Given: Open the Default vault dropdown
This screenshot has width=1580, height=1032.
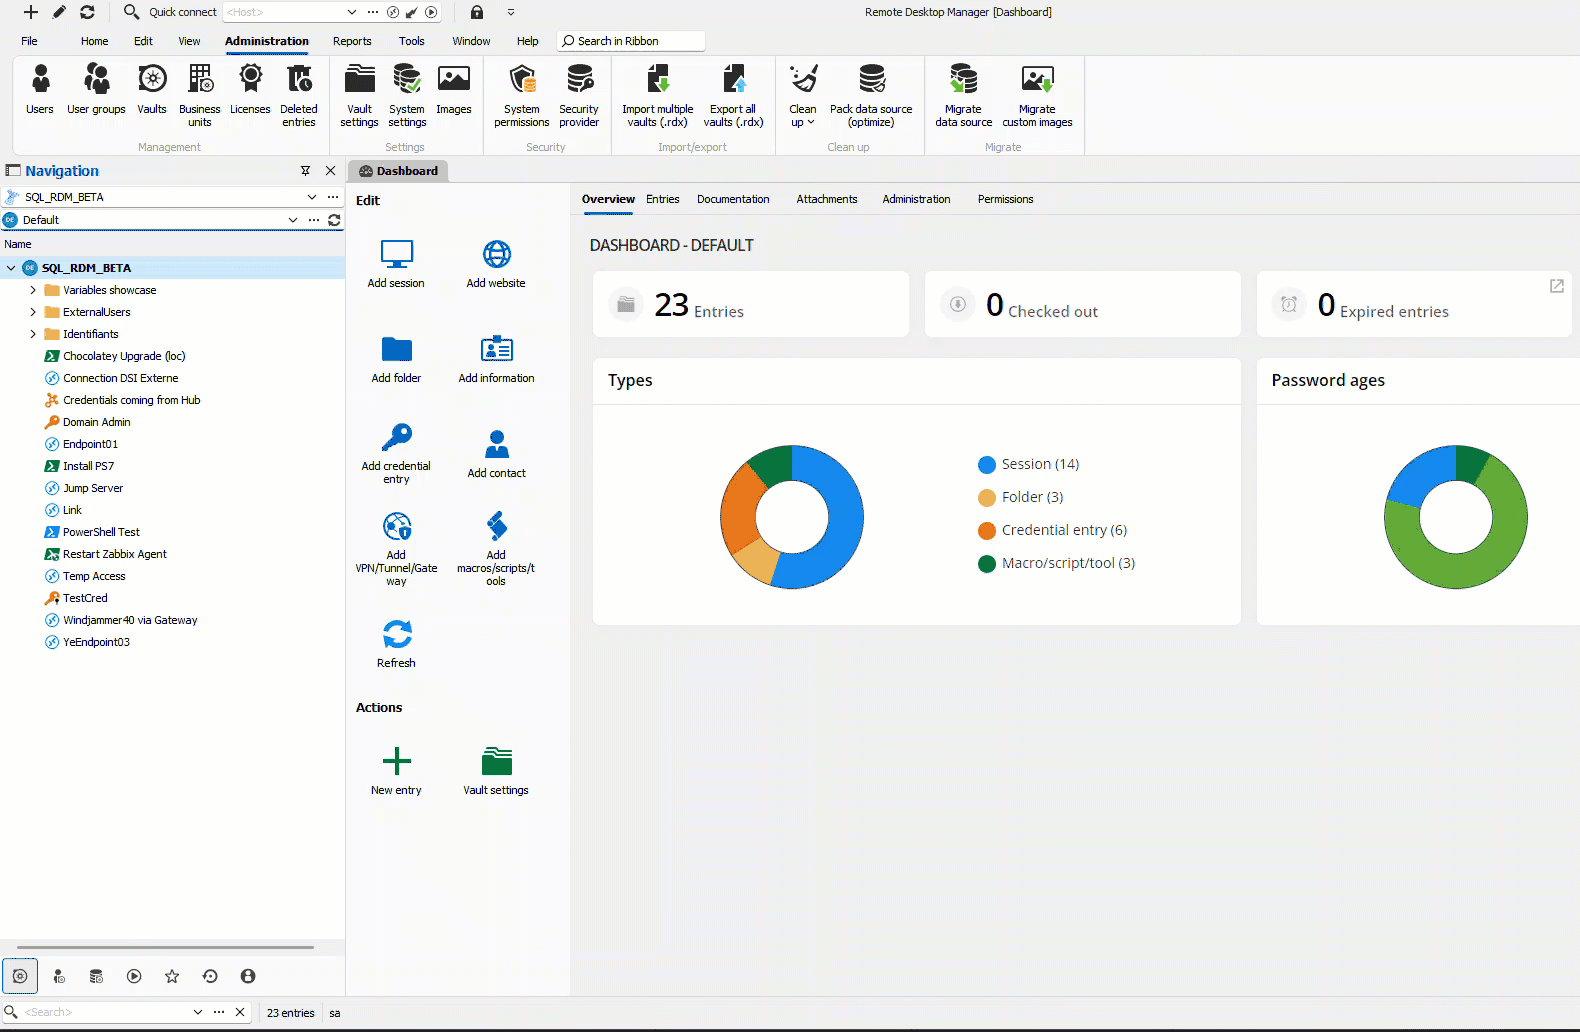Looking at the screenshot, I should [292, 220].
